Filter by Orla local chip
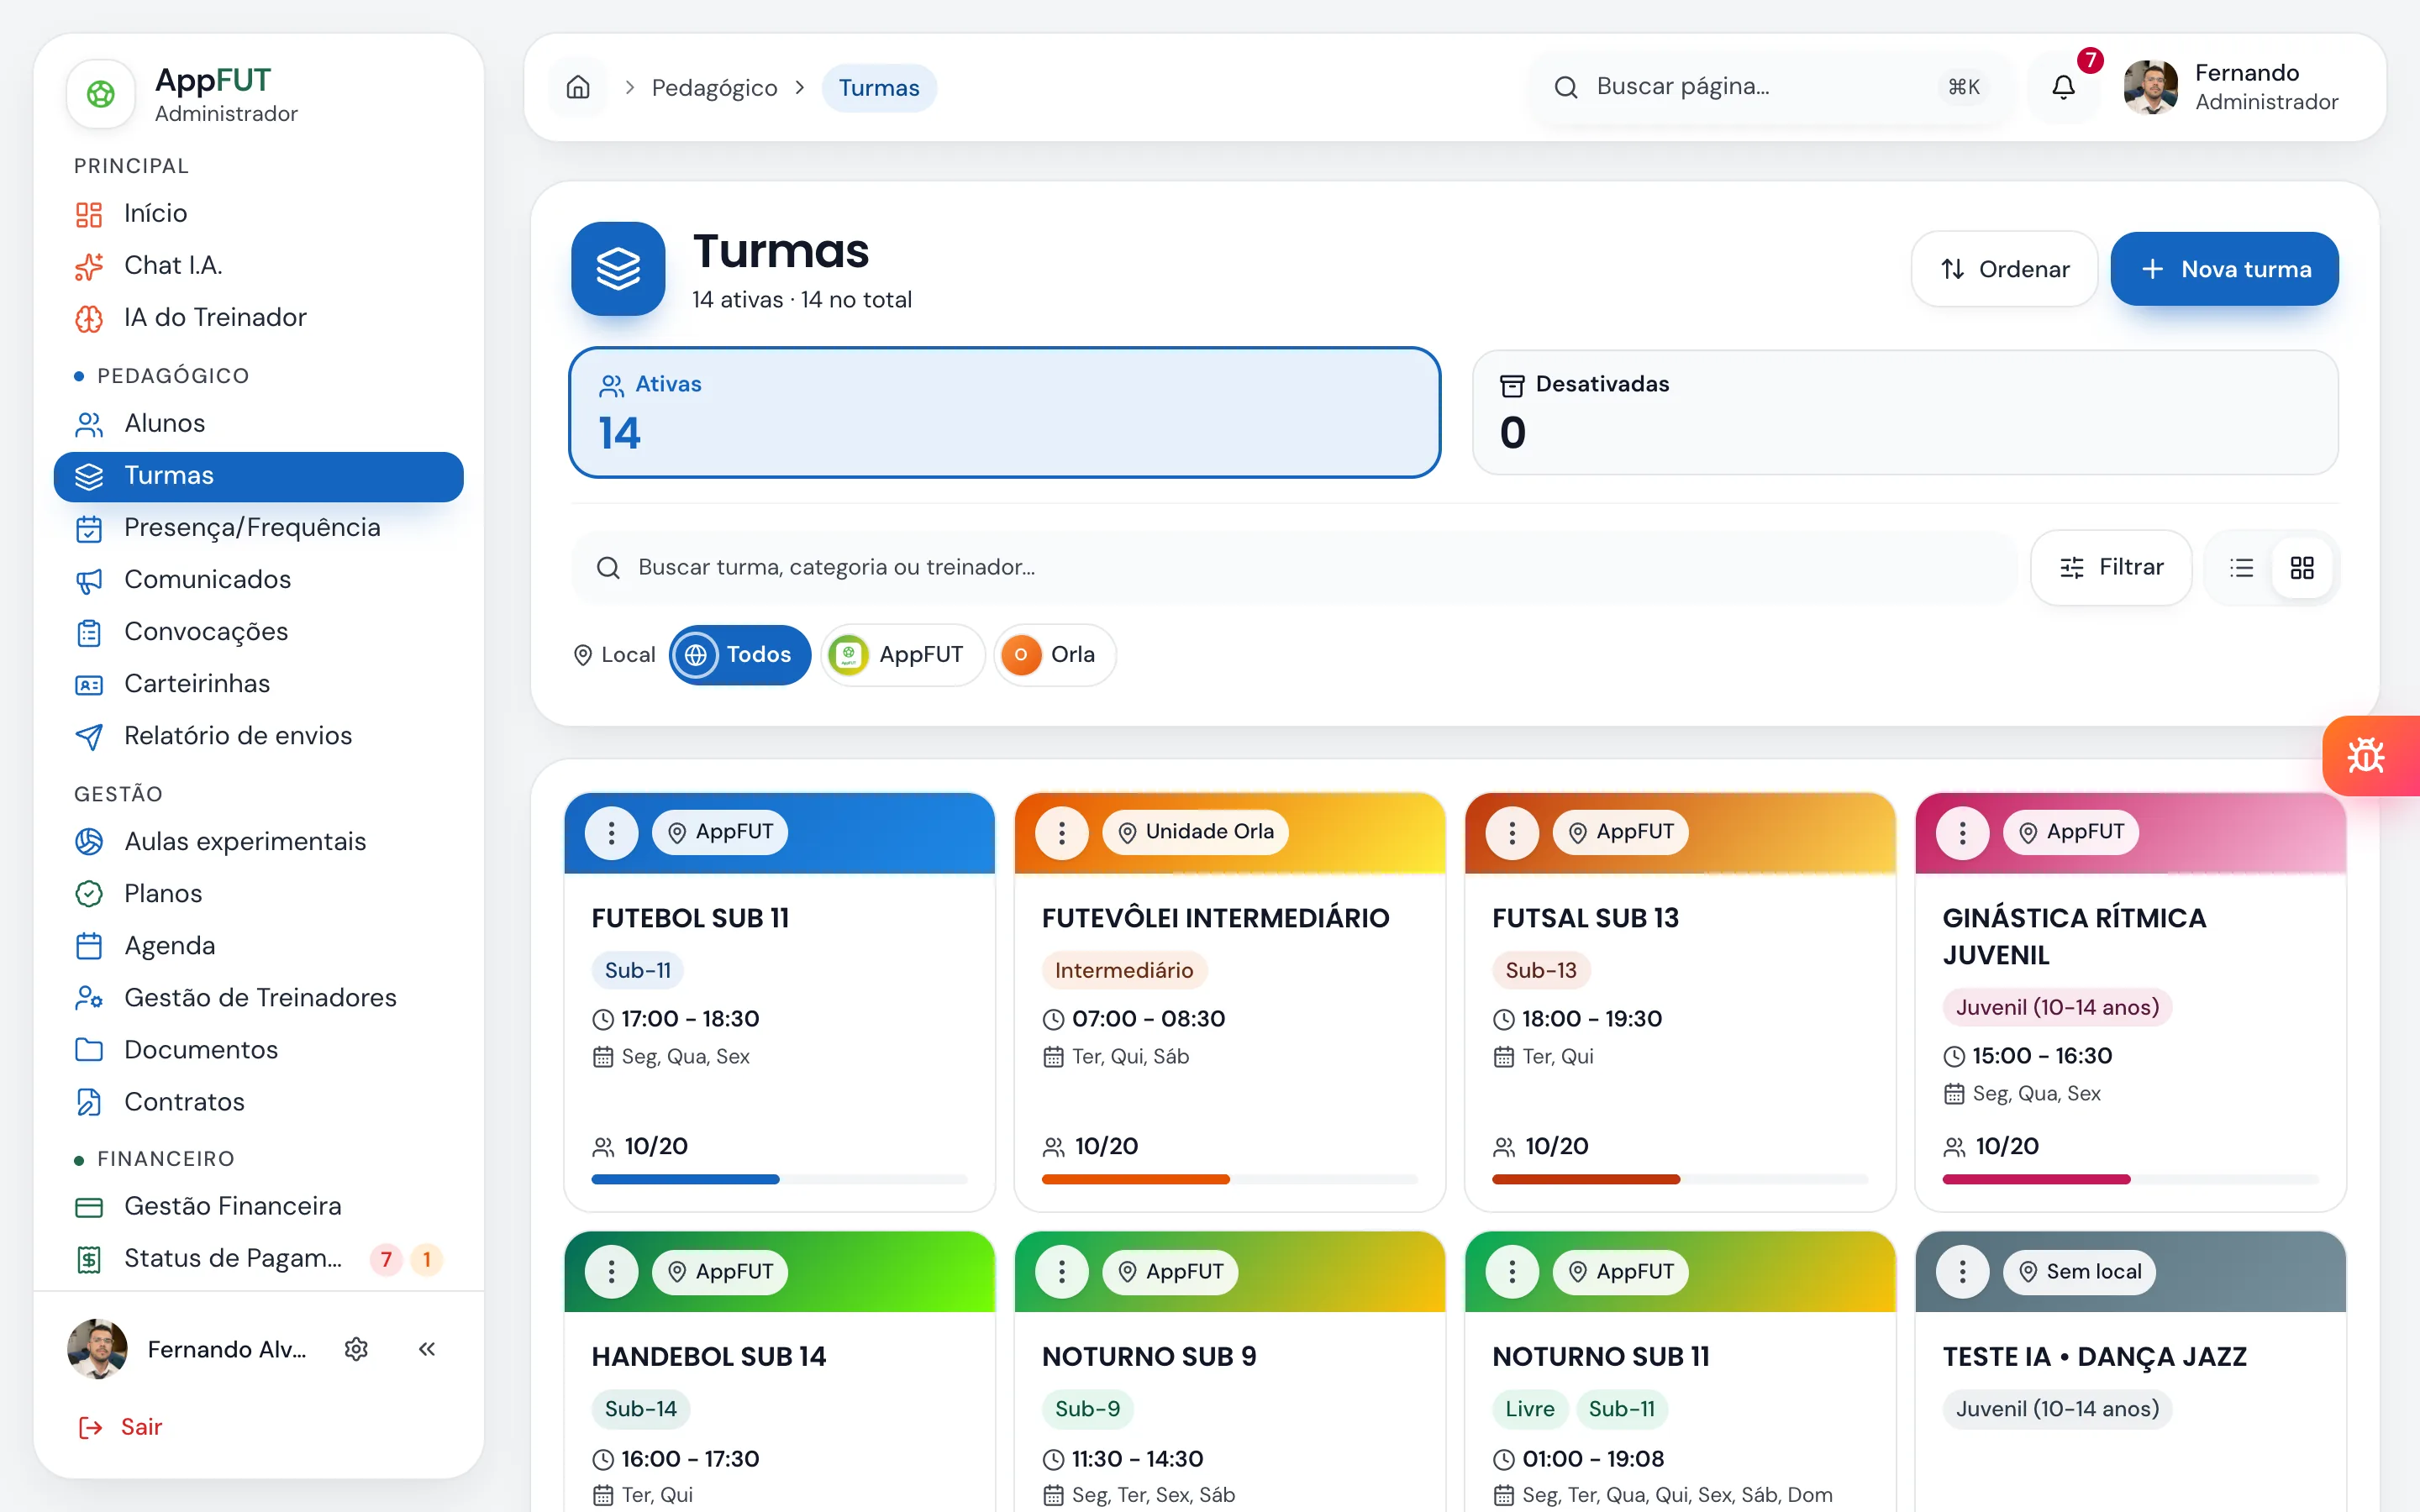This screenshot has width=2420, height=1512. click(x=1054, y=655)
